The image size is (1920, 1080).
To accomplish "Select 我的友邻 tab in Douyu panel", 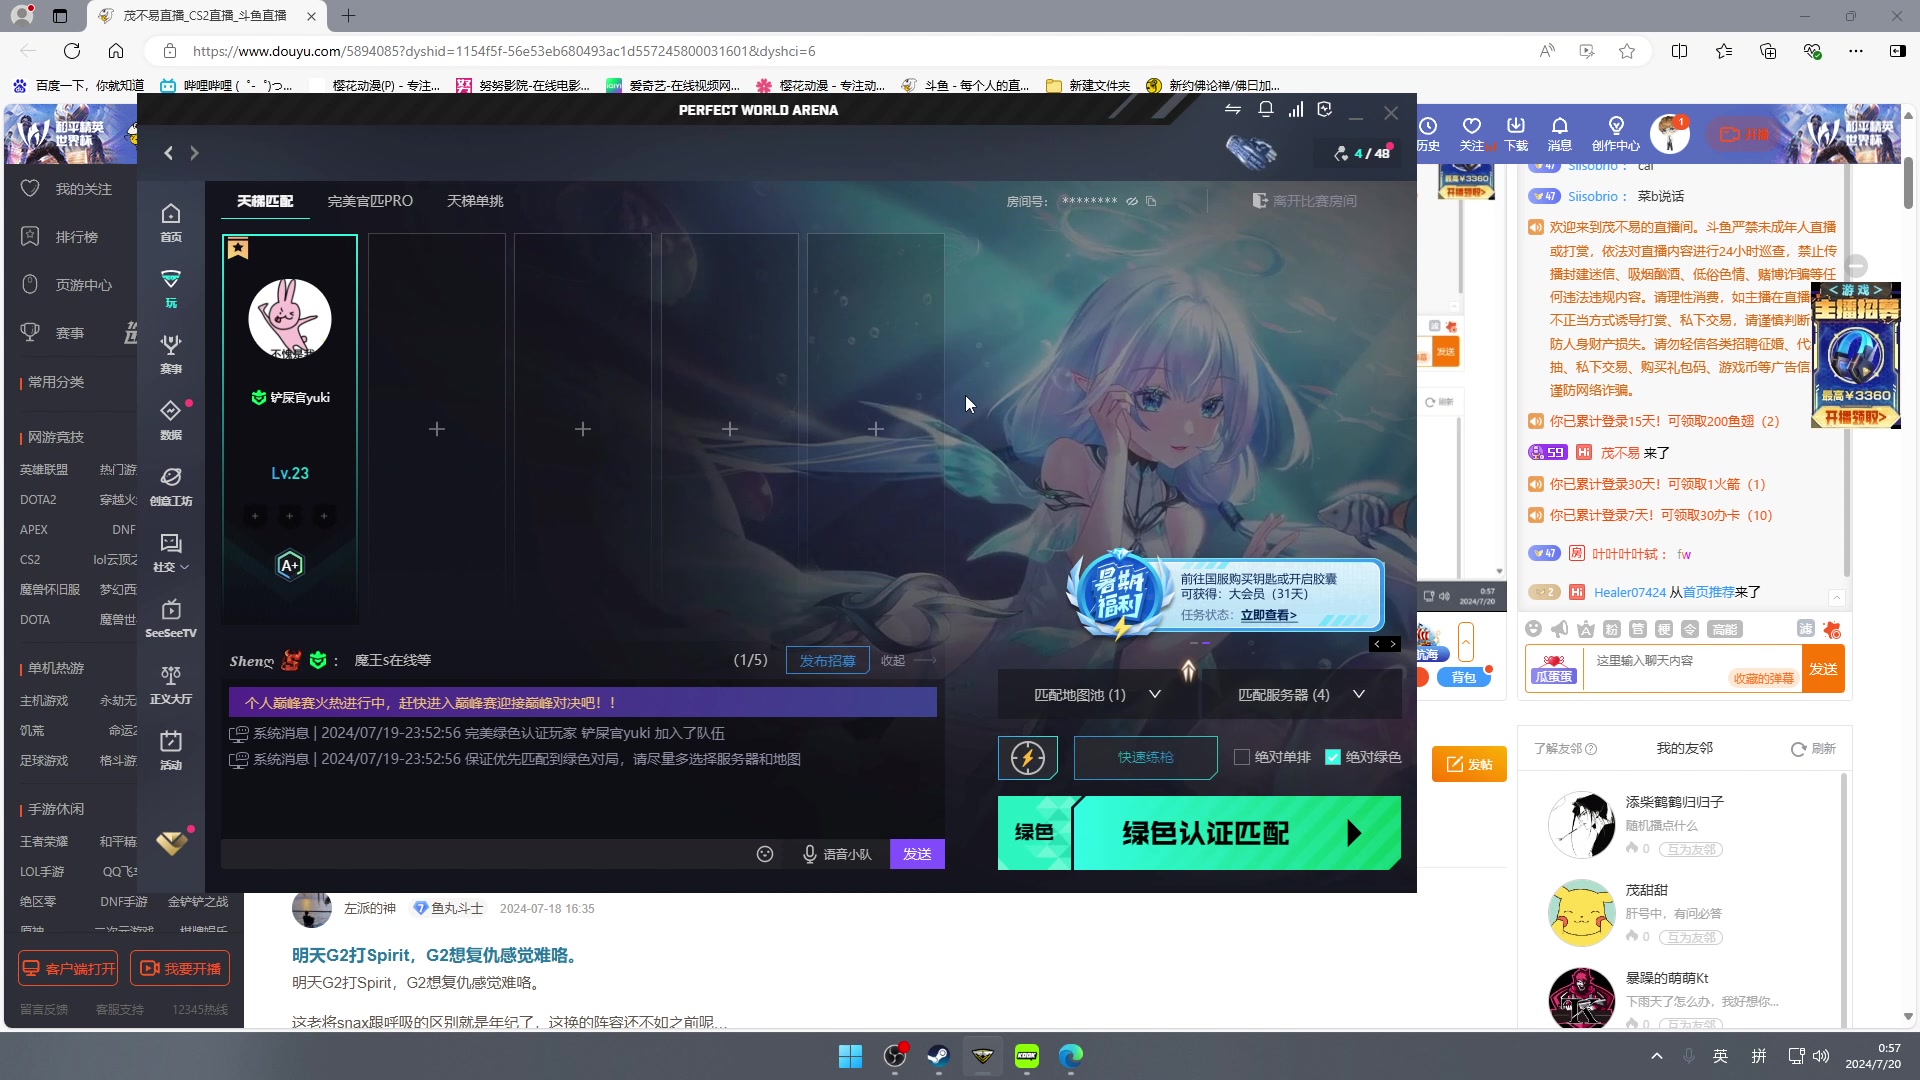I will (1684, 748).
